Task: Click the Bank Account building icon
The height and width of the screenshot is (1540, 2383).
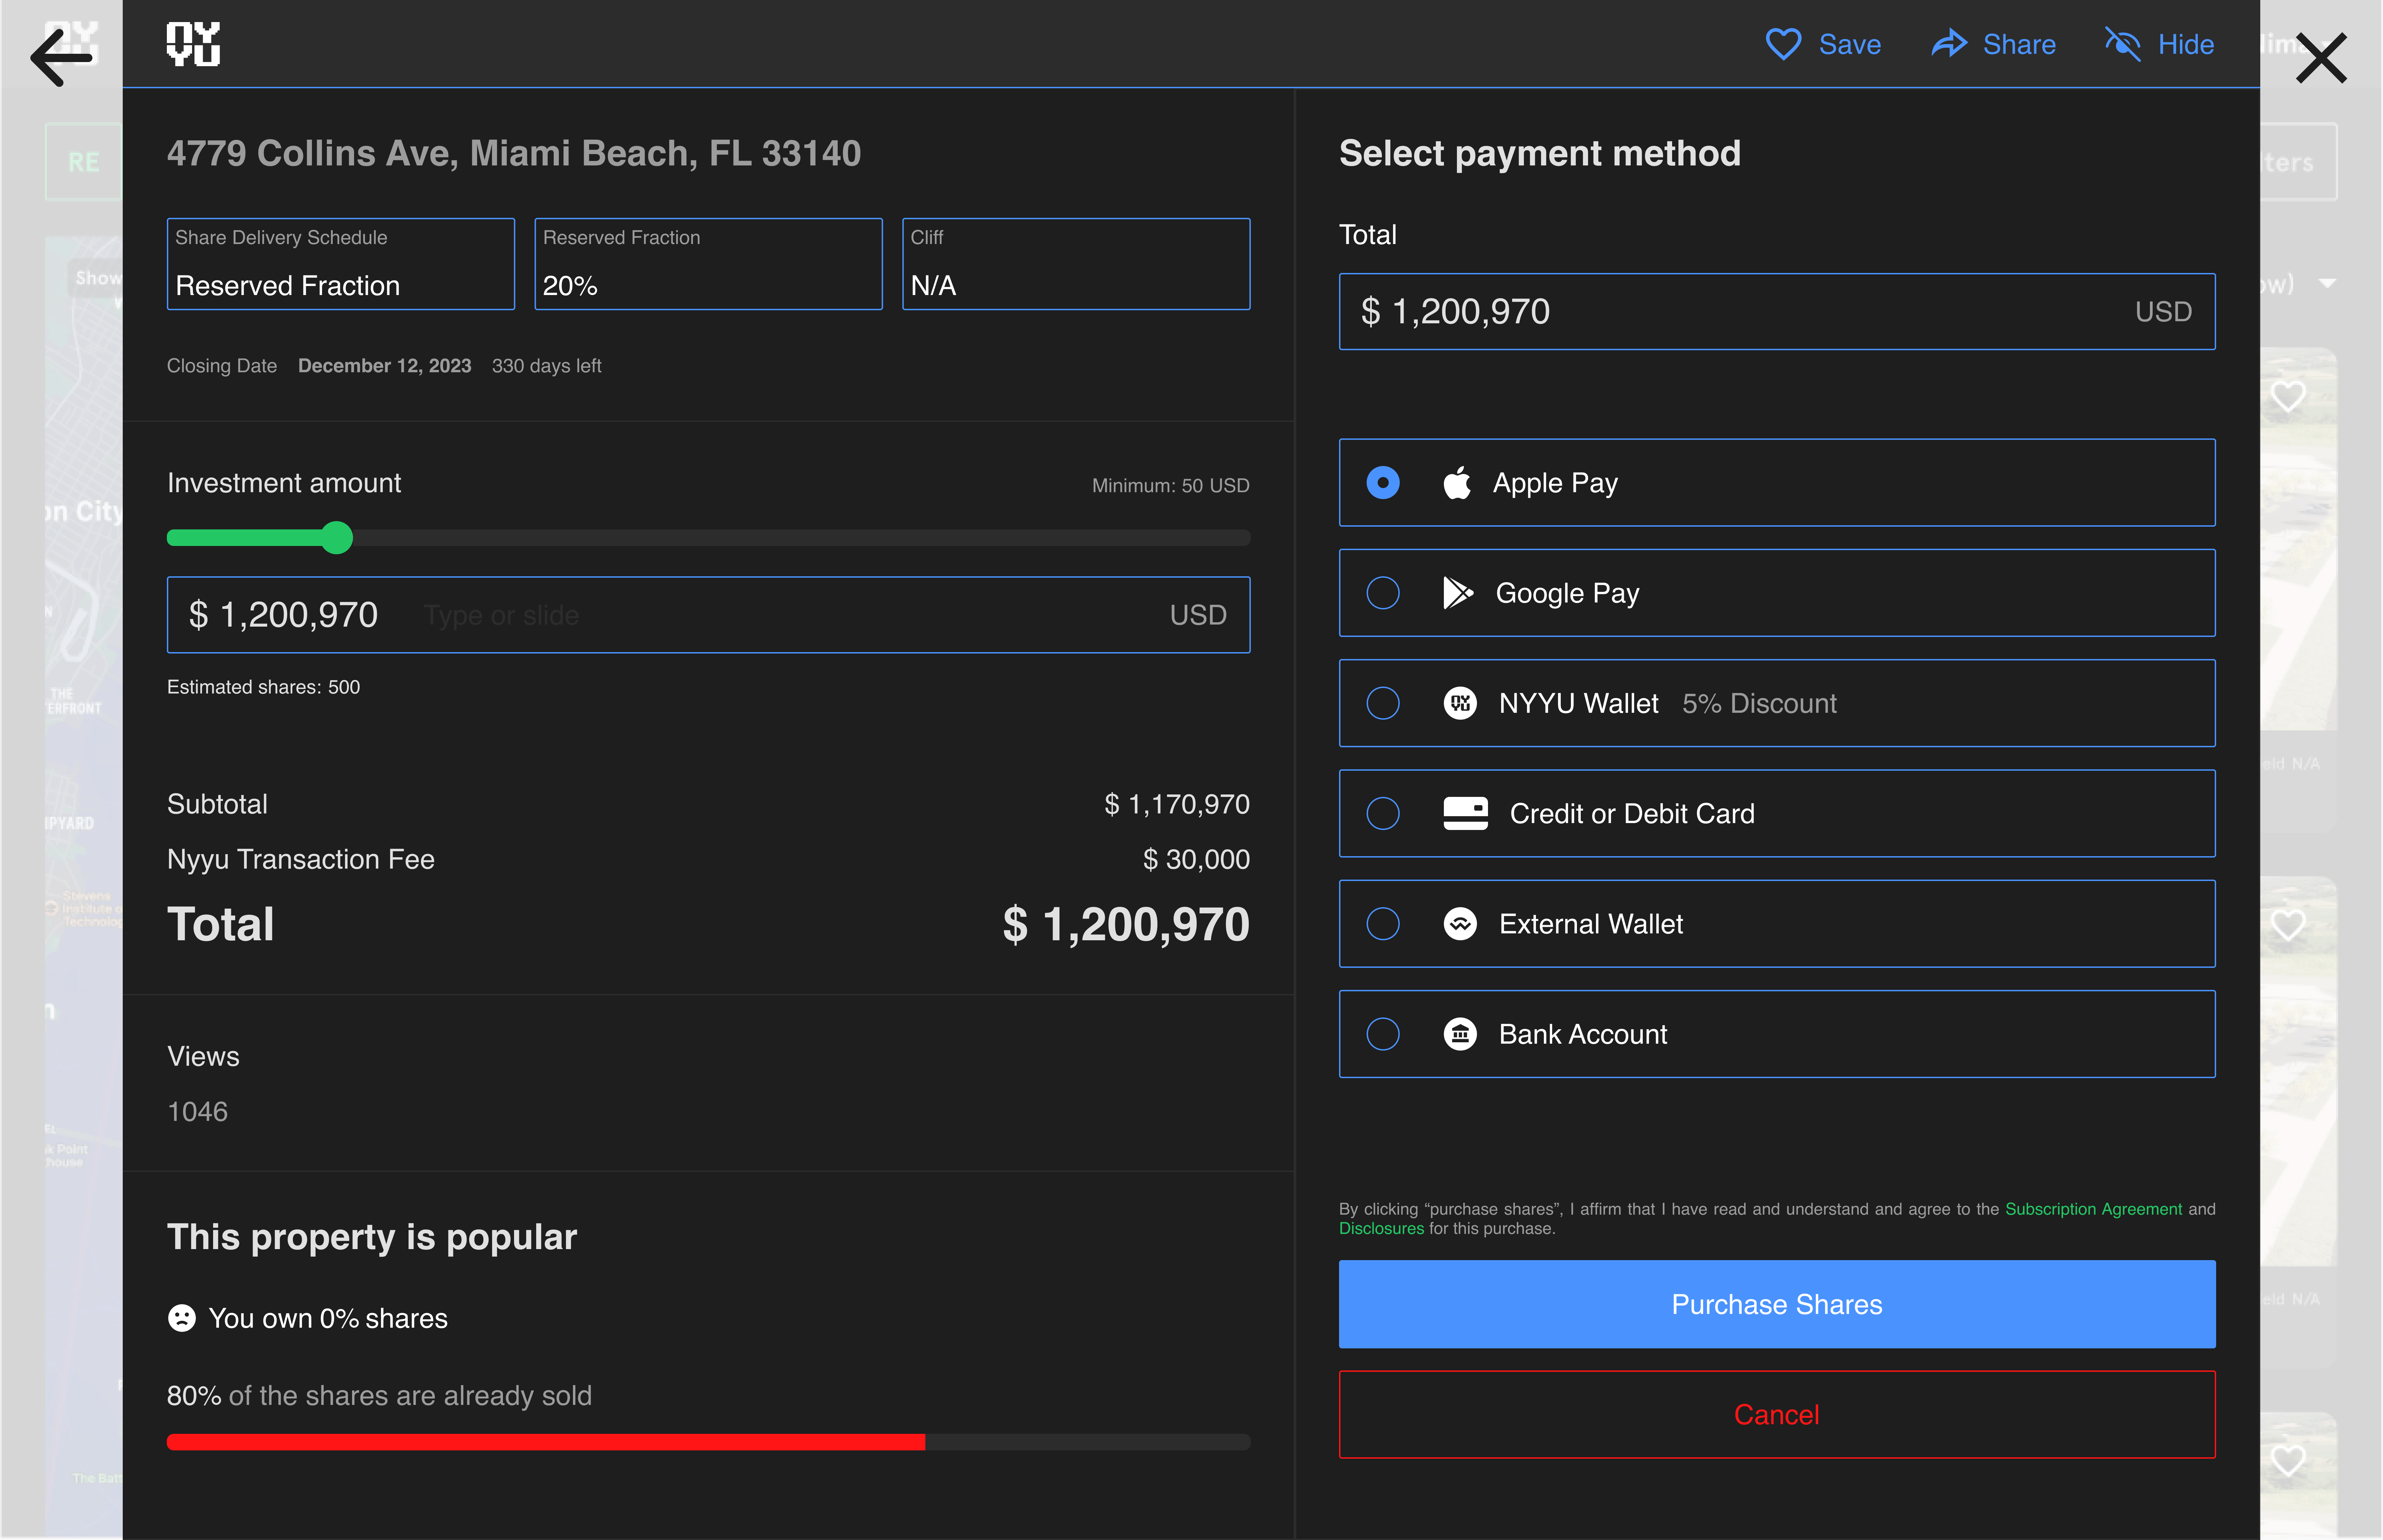Action: tap(1460, 1034)
